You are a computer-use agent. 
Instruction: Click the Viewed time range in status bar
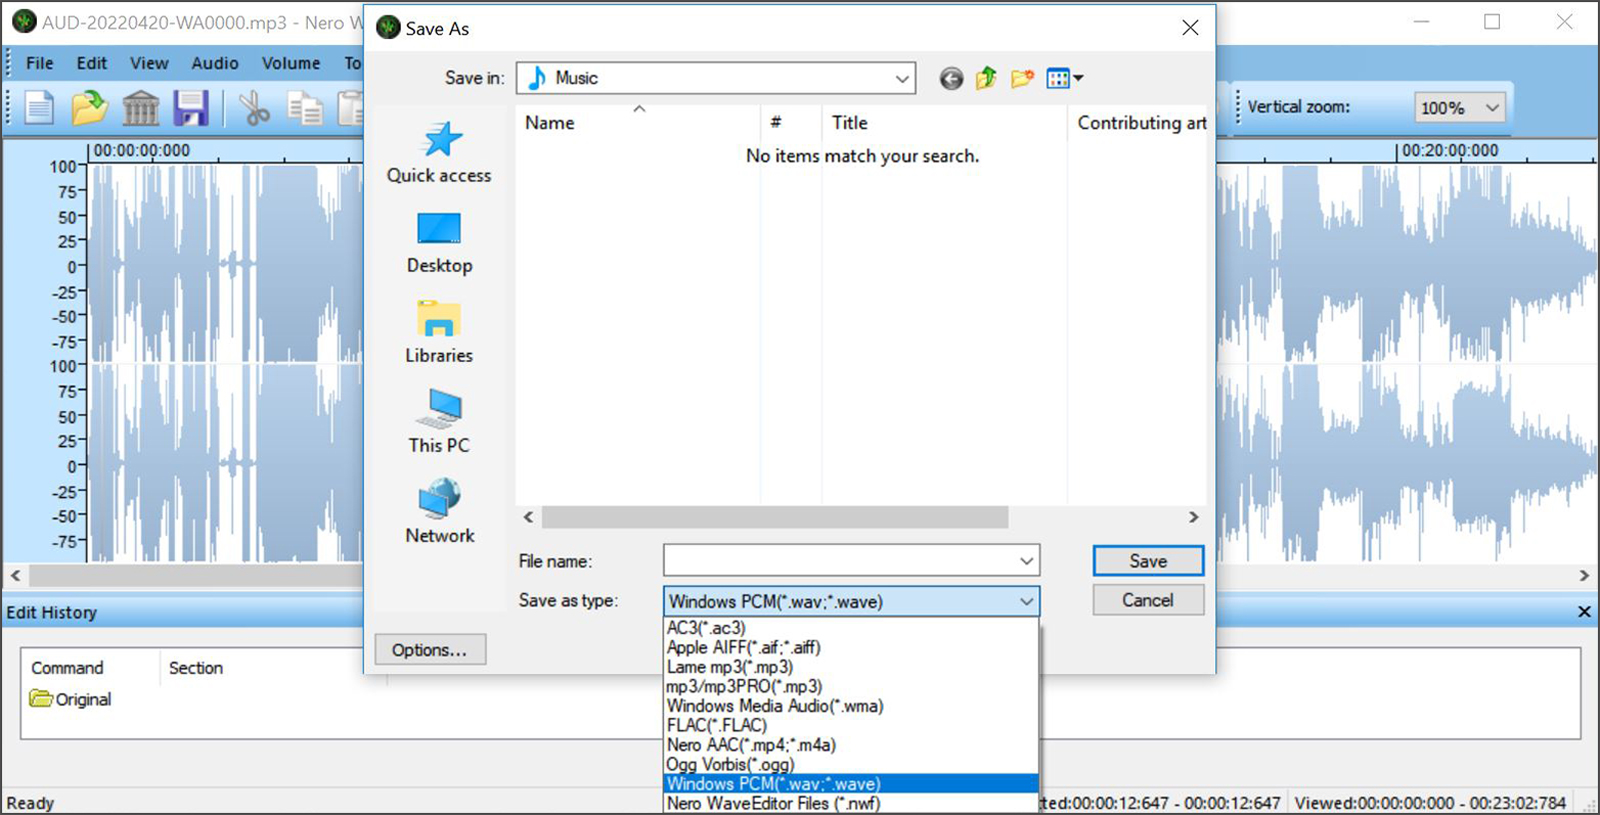[x=1430, y=803]
